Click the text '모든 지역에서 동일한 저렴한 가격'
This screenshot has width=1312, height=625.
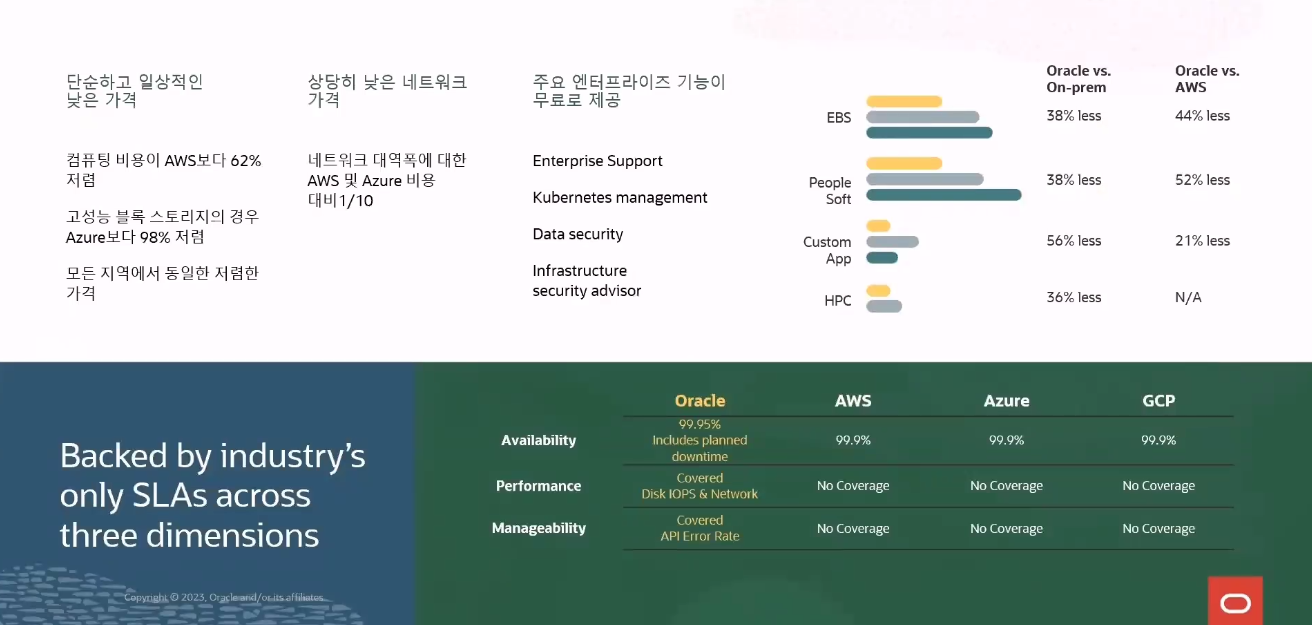click(x=163, y=283)
